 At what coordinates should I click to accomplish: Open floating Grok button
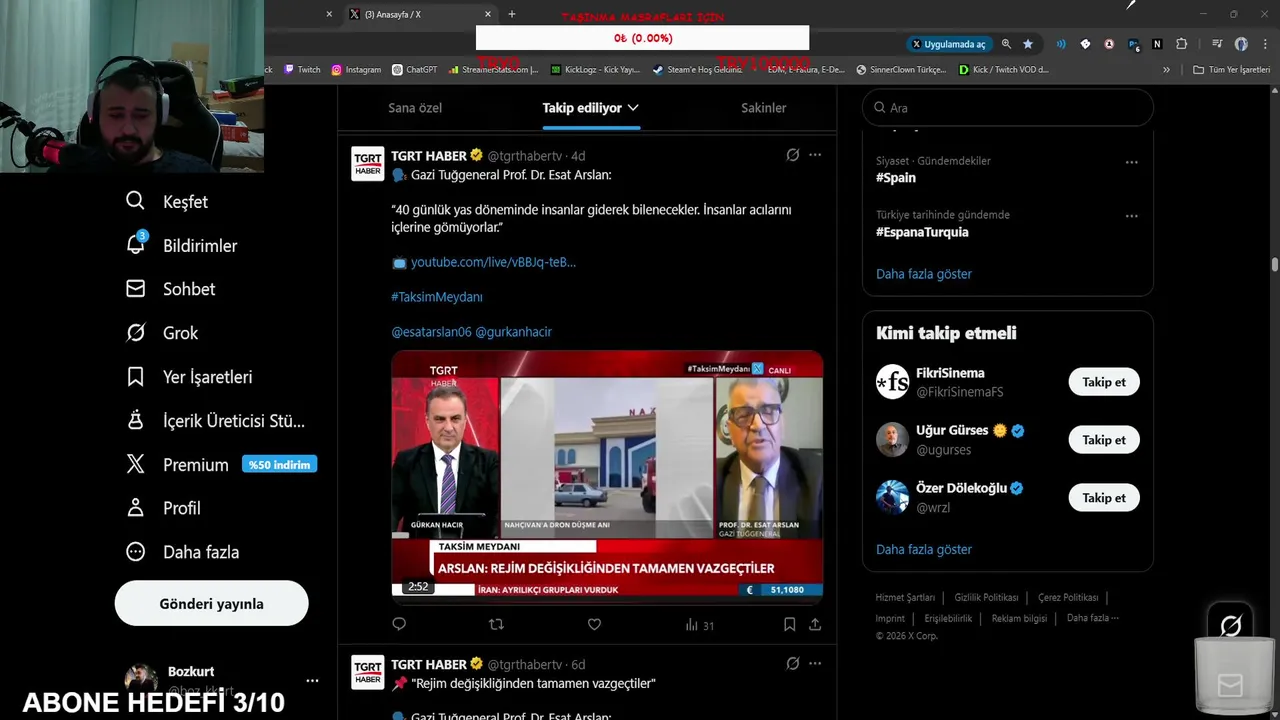pyautogui.click(x=1231, y=626)
